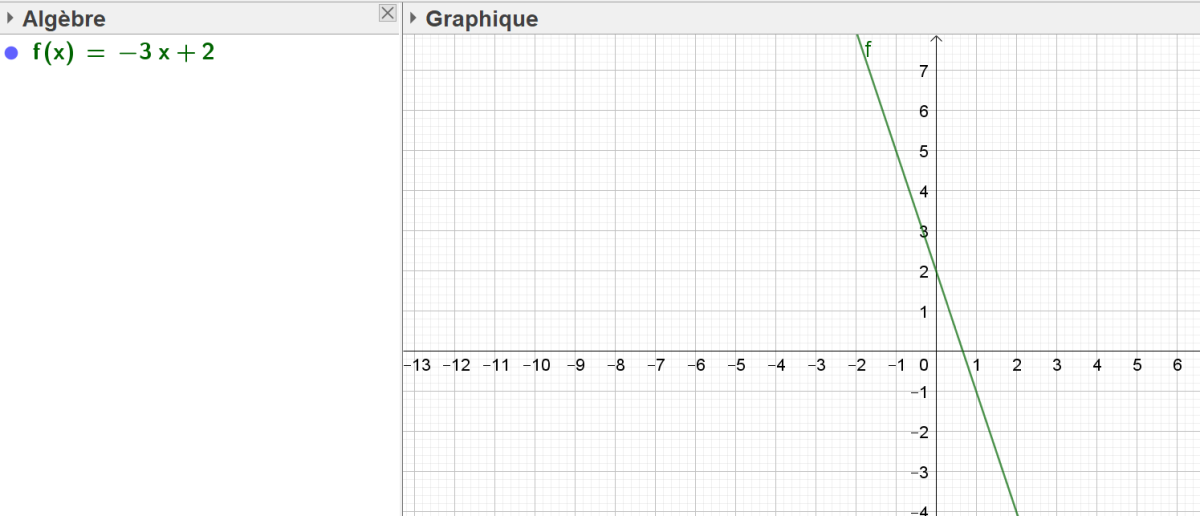Screen dimensions: 1200x516
Task: Click the Algèbre panel title
Action: [x=64, y=18]
